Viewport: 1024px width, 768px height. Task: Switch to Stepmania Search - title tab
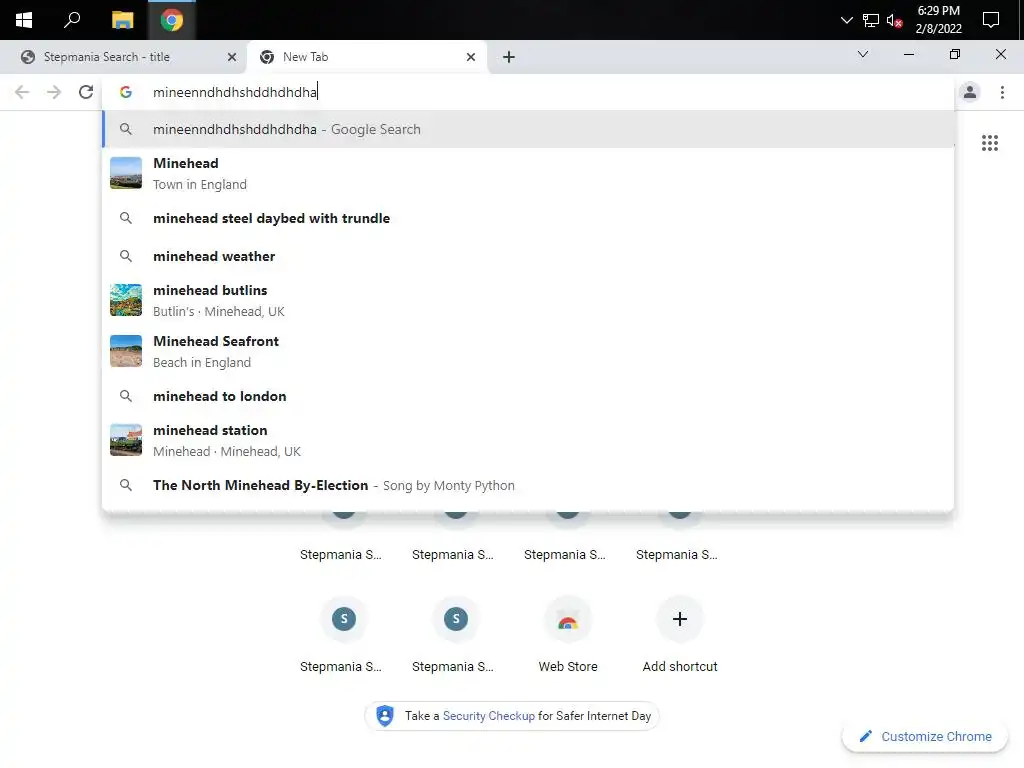pyautogui.click(x=124, y=57)
